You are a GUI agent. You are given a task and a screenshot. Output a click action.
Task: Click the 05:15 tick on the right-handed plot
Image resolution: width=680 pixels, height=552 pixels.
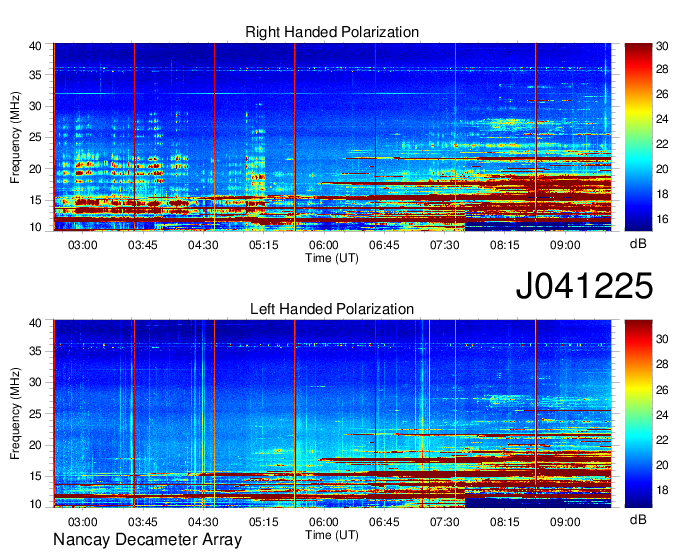pyautogui.click(x=263, y=245)
